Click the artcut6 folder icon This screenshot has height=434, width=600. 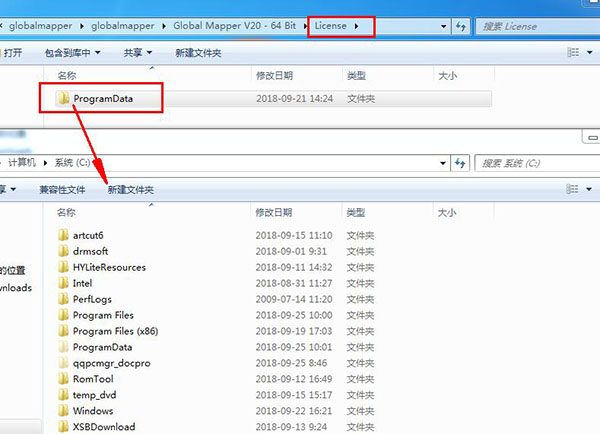click(x=64, y=235)
